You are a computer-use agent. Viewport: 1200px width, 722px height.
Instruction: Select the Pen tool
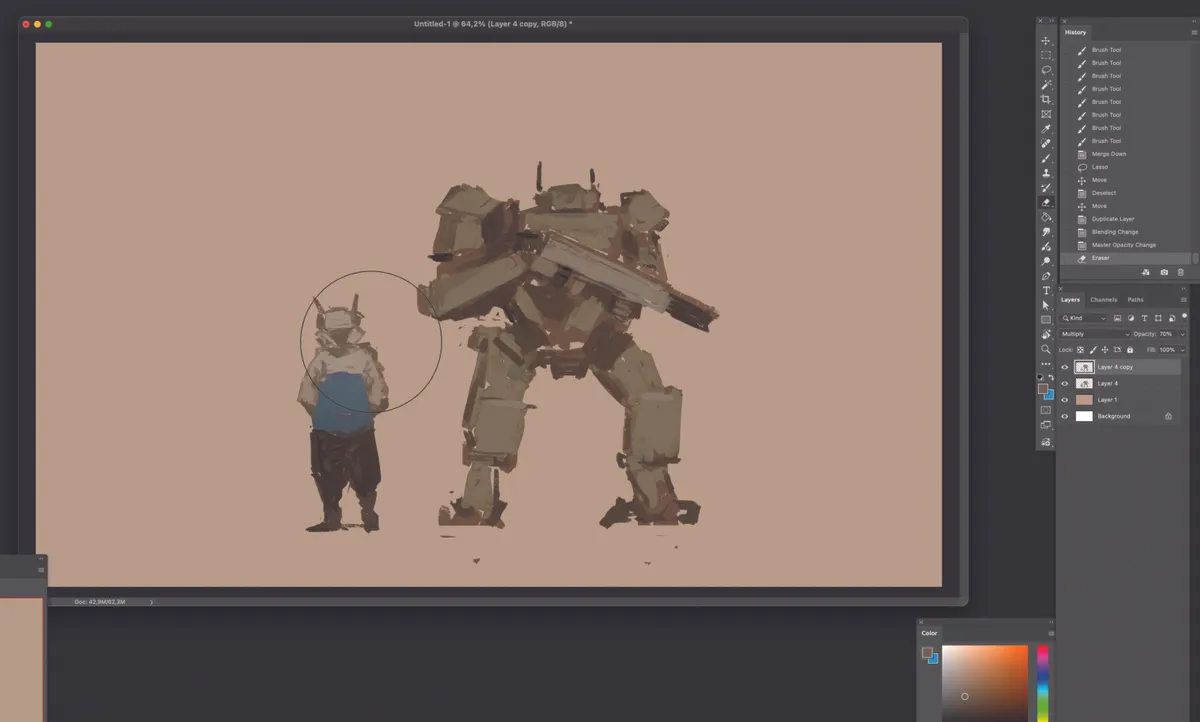[1046, 276]
